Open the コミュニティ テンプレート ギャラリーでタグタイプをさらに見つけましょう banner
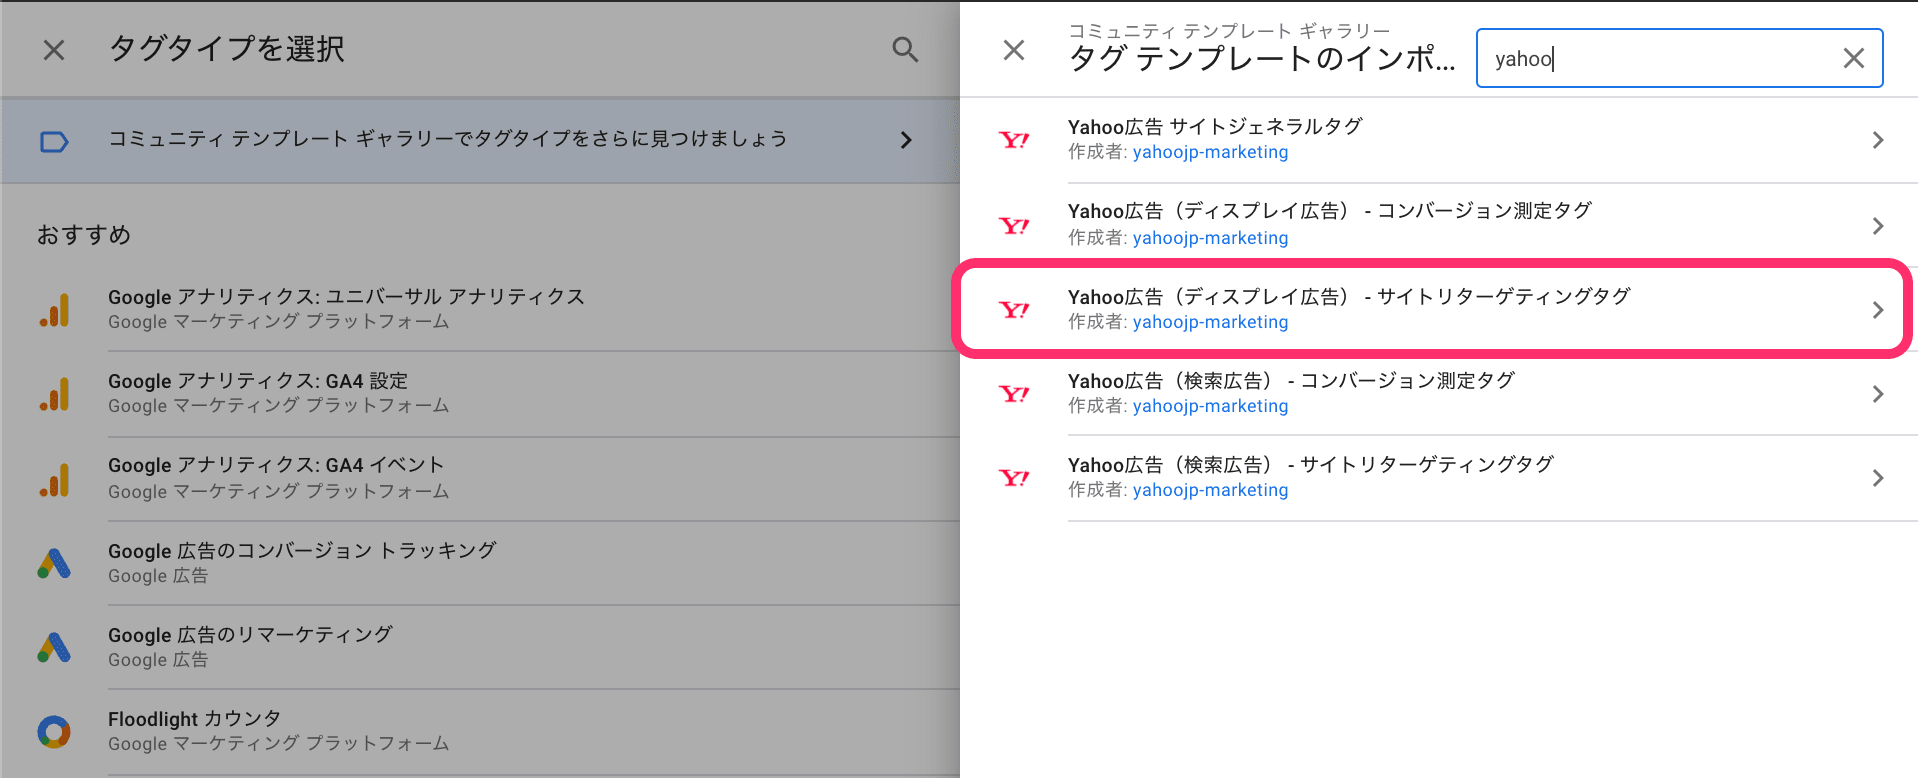Screen dimensions: 1918x778 (x=480, y=140)
